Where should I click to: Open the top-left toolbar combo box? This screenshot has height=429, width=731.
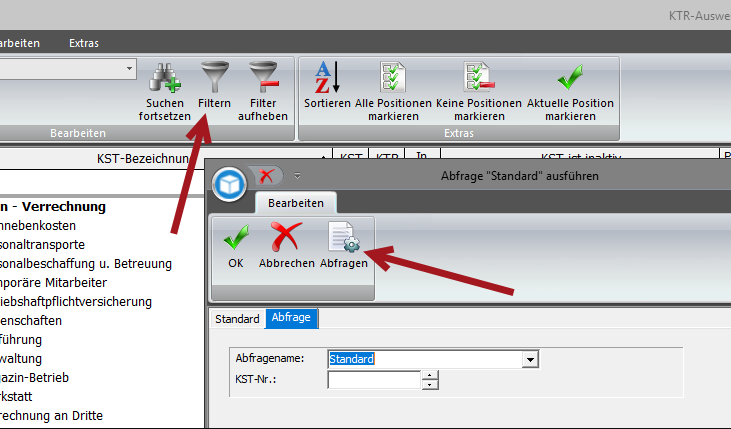coord(129,69)
